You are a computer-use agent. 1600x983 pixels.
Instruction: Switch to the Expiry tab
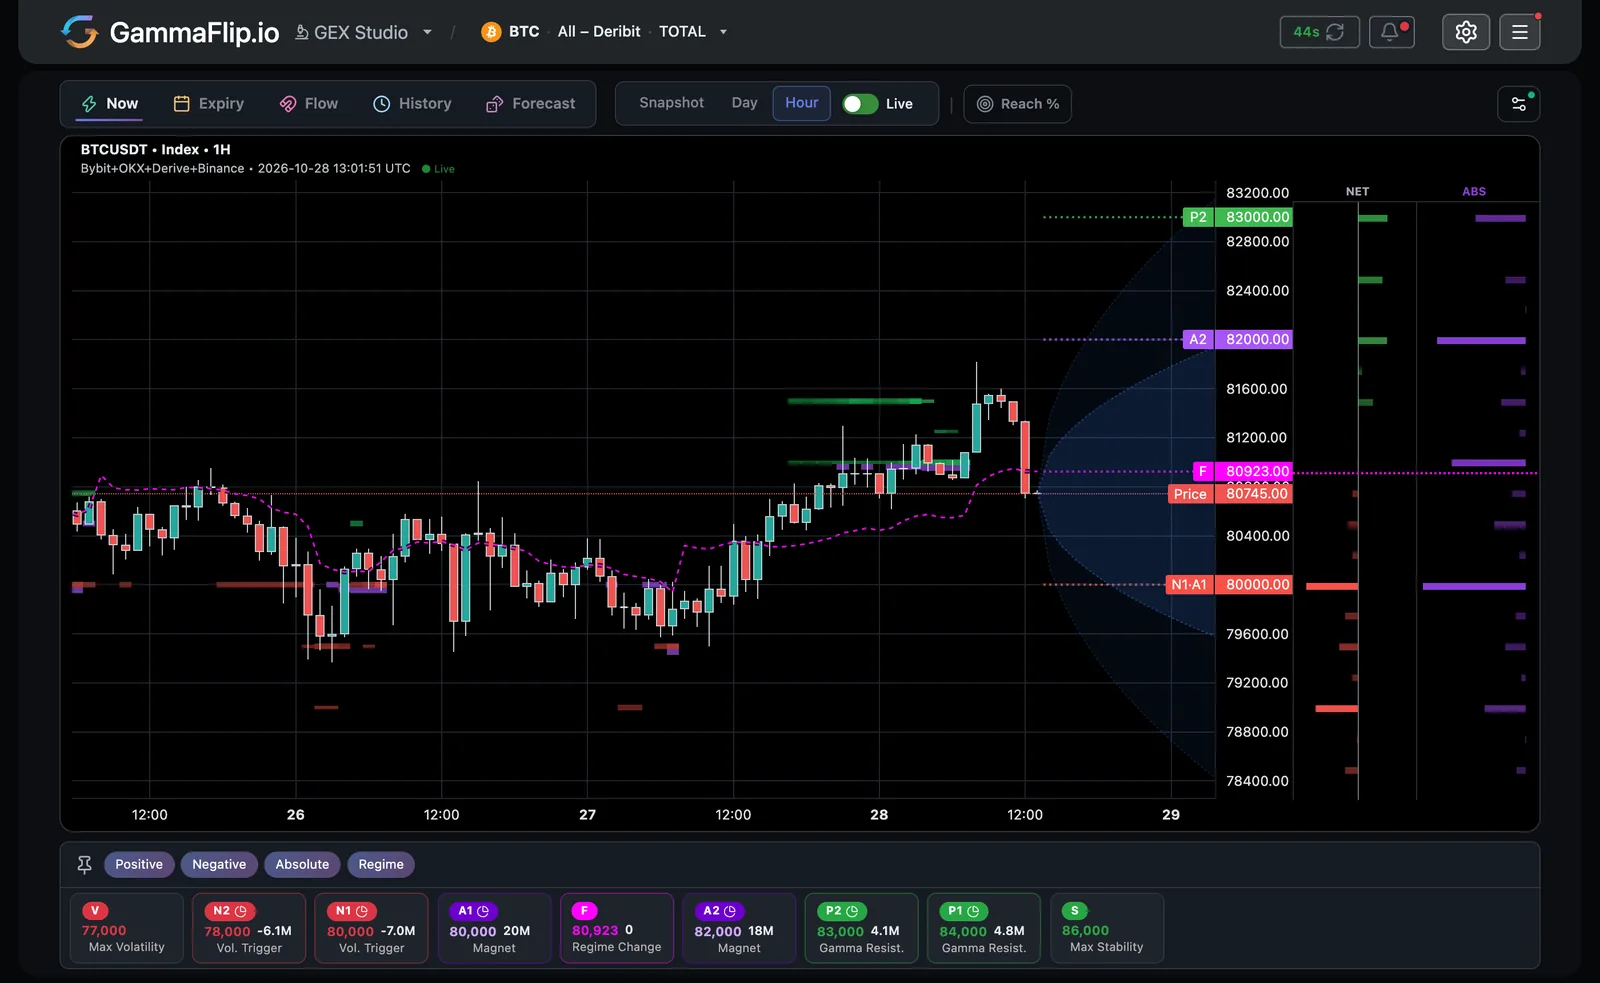[209, 104]
